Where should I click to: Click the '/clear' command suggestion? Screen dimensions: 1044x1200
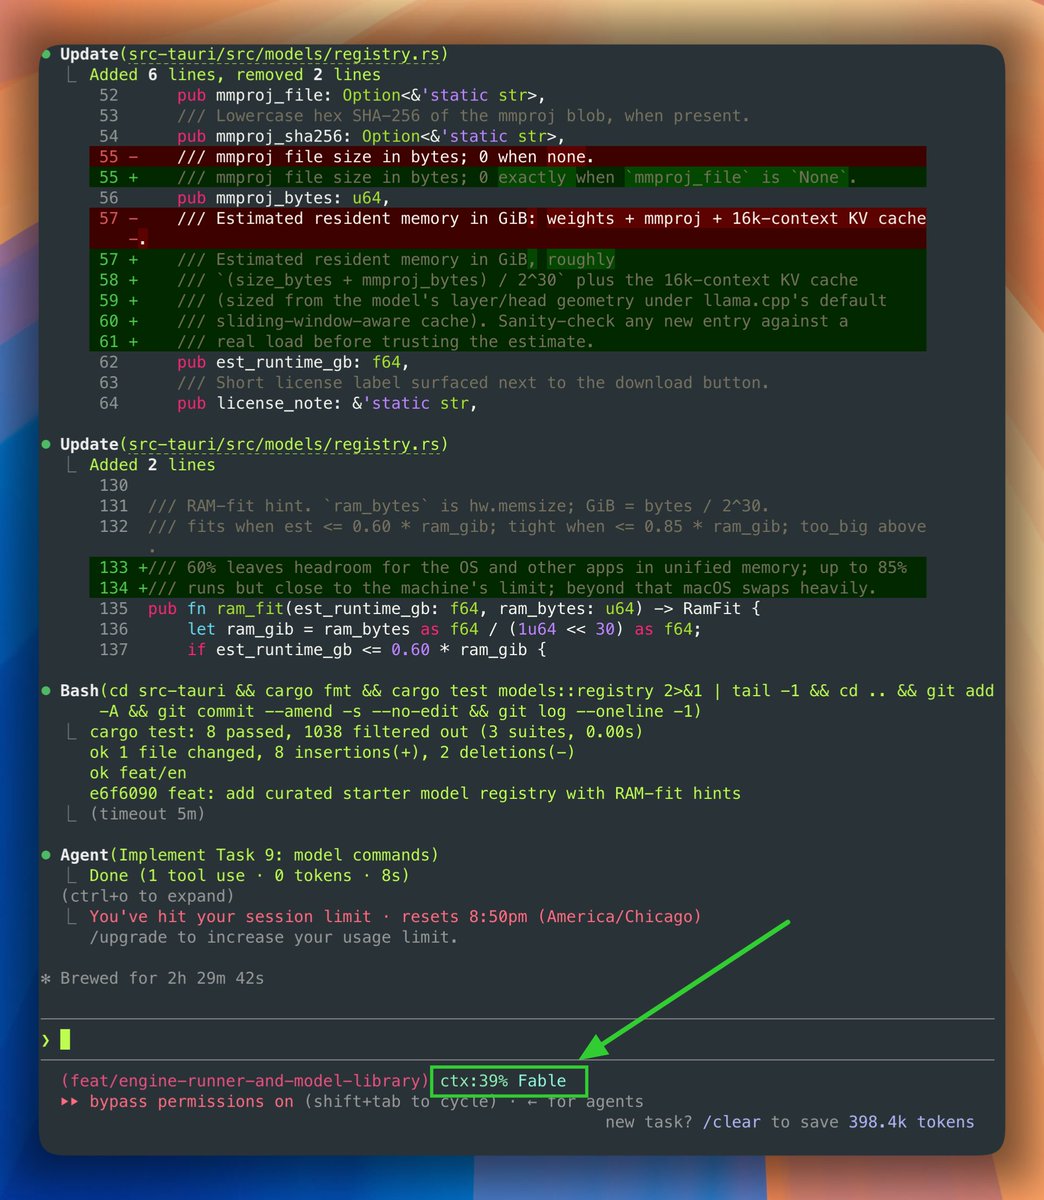click(731, 1122)
